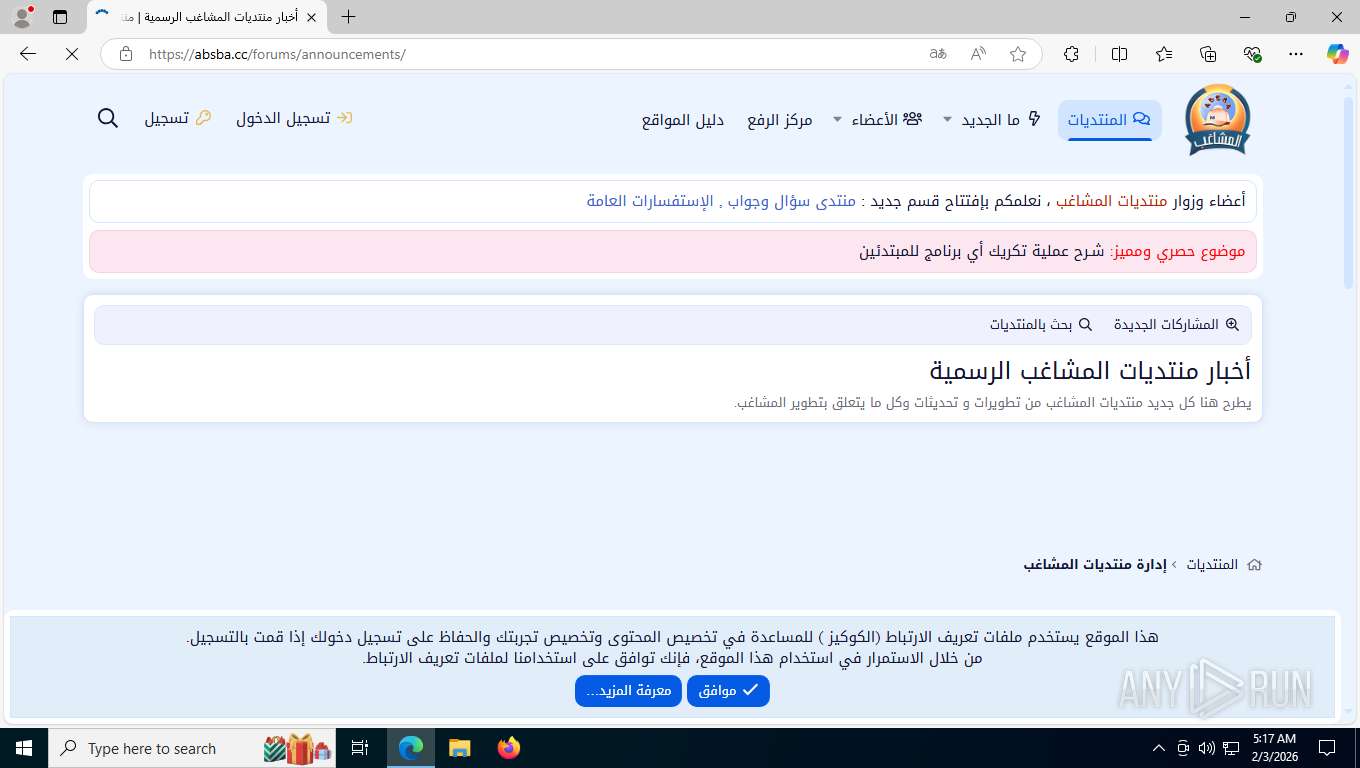Open the volume speaker tray icon
The image size is (1360, 768).
coord(1207,748)
